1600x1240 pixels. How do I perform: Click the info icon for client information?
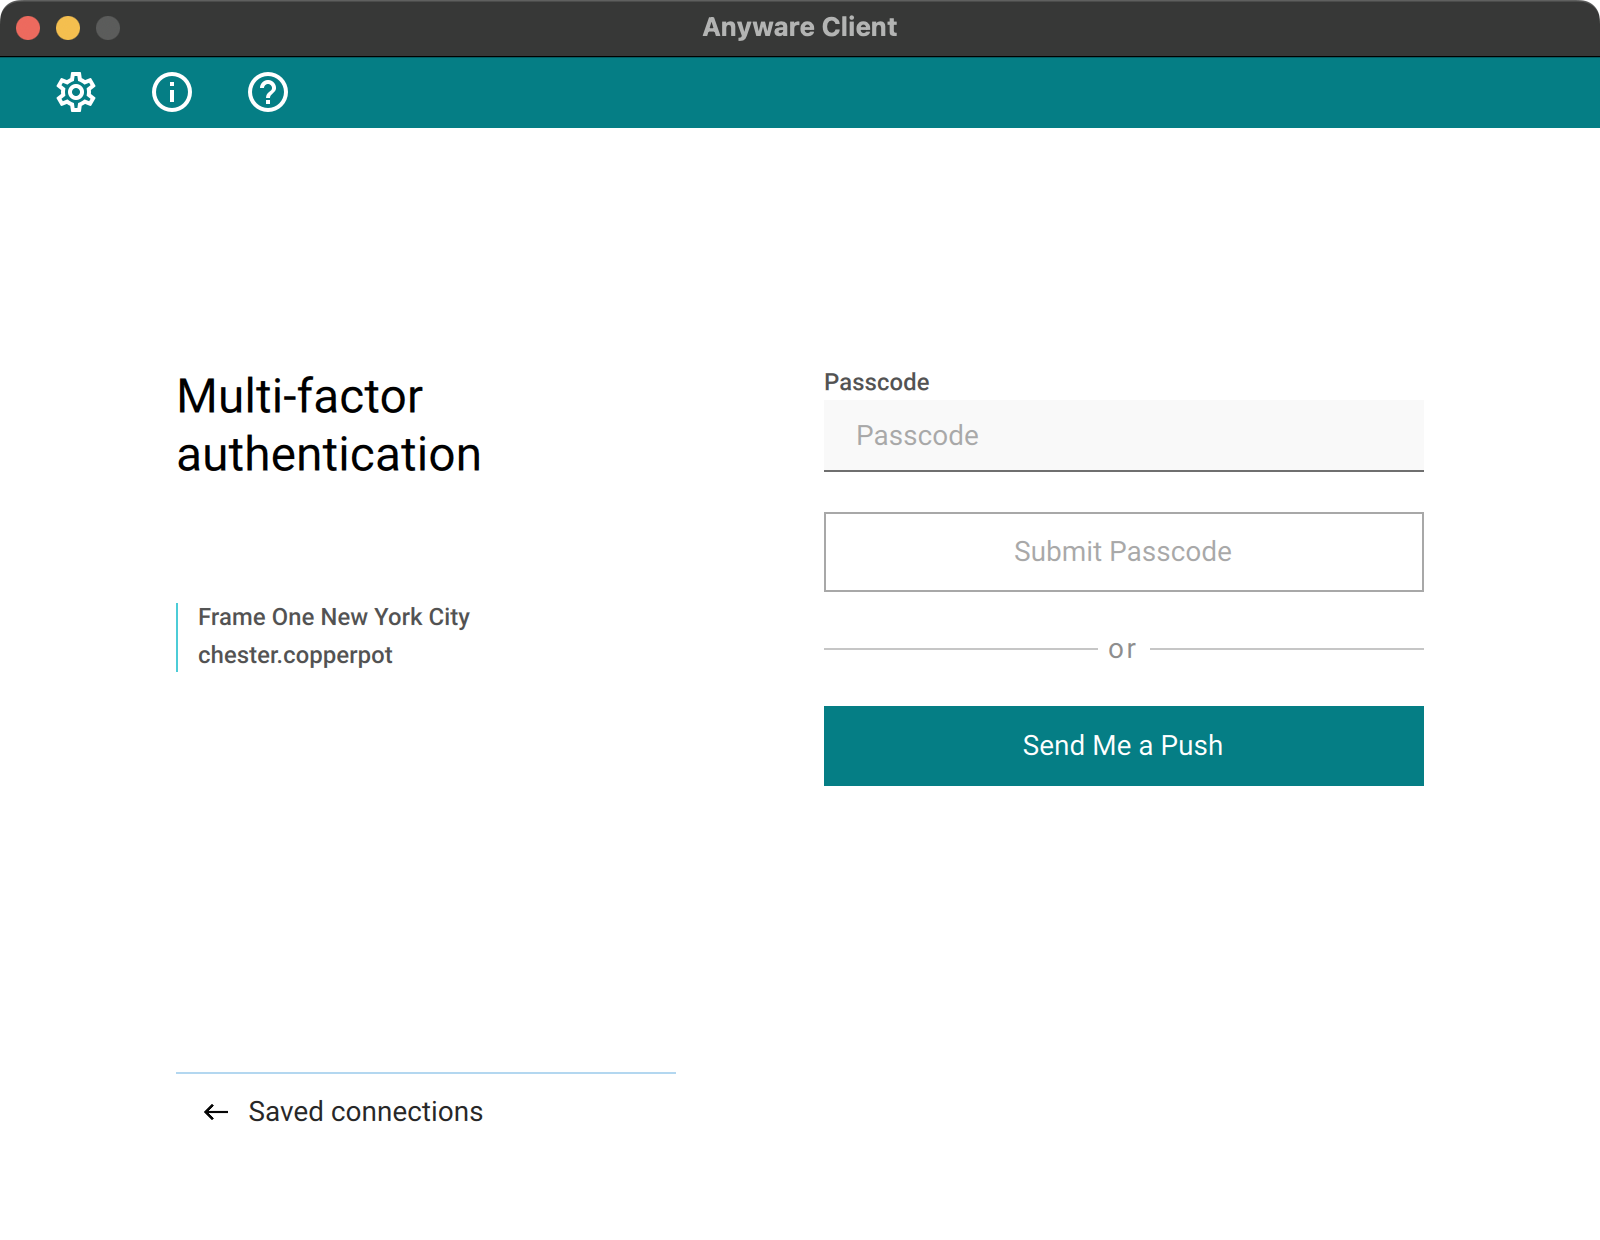pyautogui.click(x=171, y=92)
